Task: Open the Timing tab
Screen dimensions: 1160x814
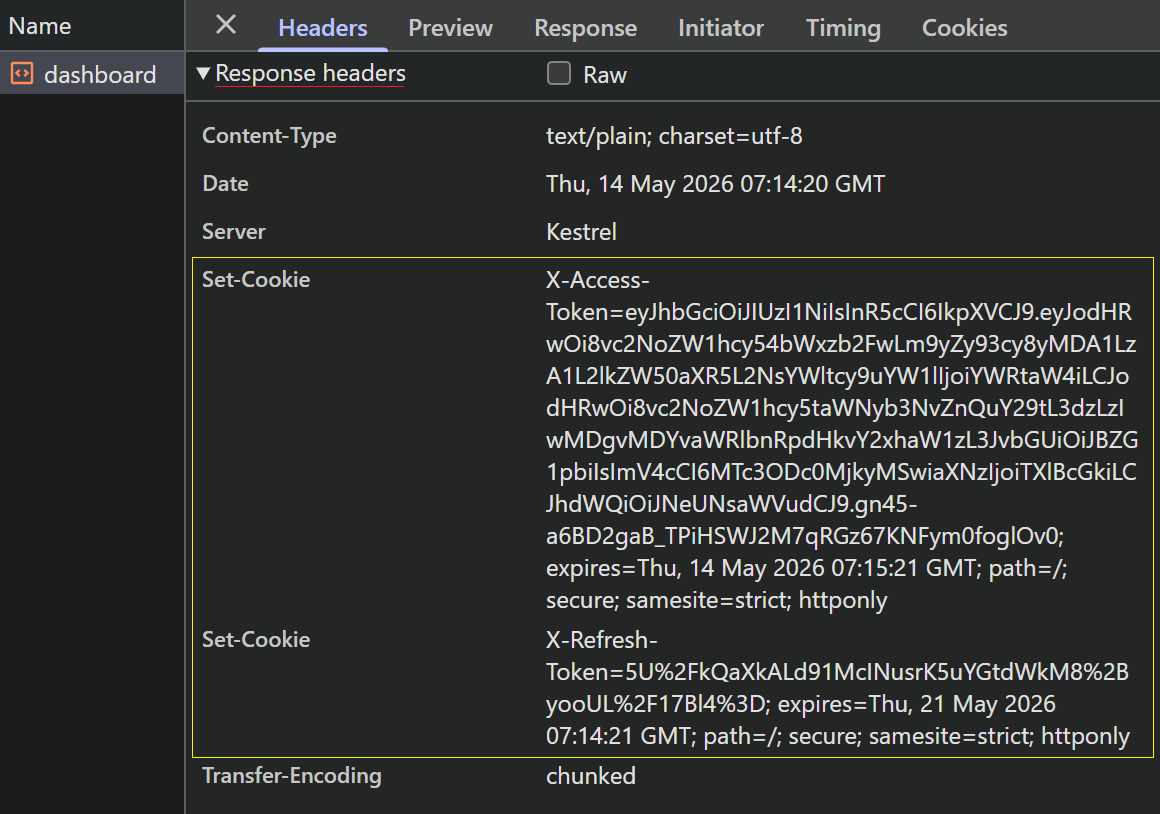Action: pos(843,28)
